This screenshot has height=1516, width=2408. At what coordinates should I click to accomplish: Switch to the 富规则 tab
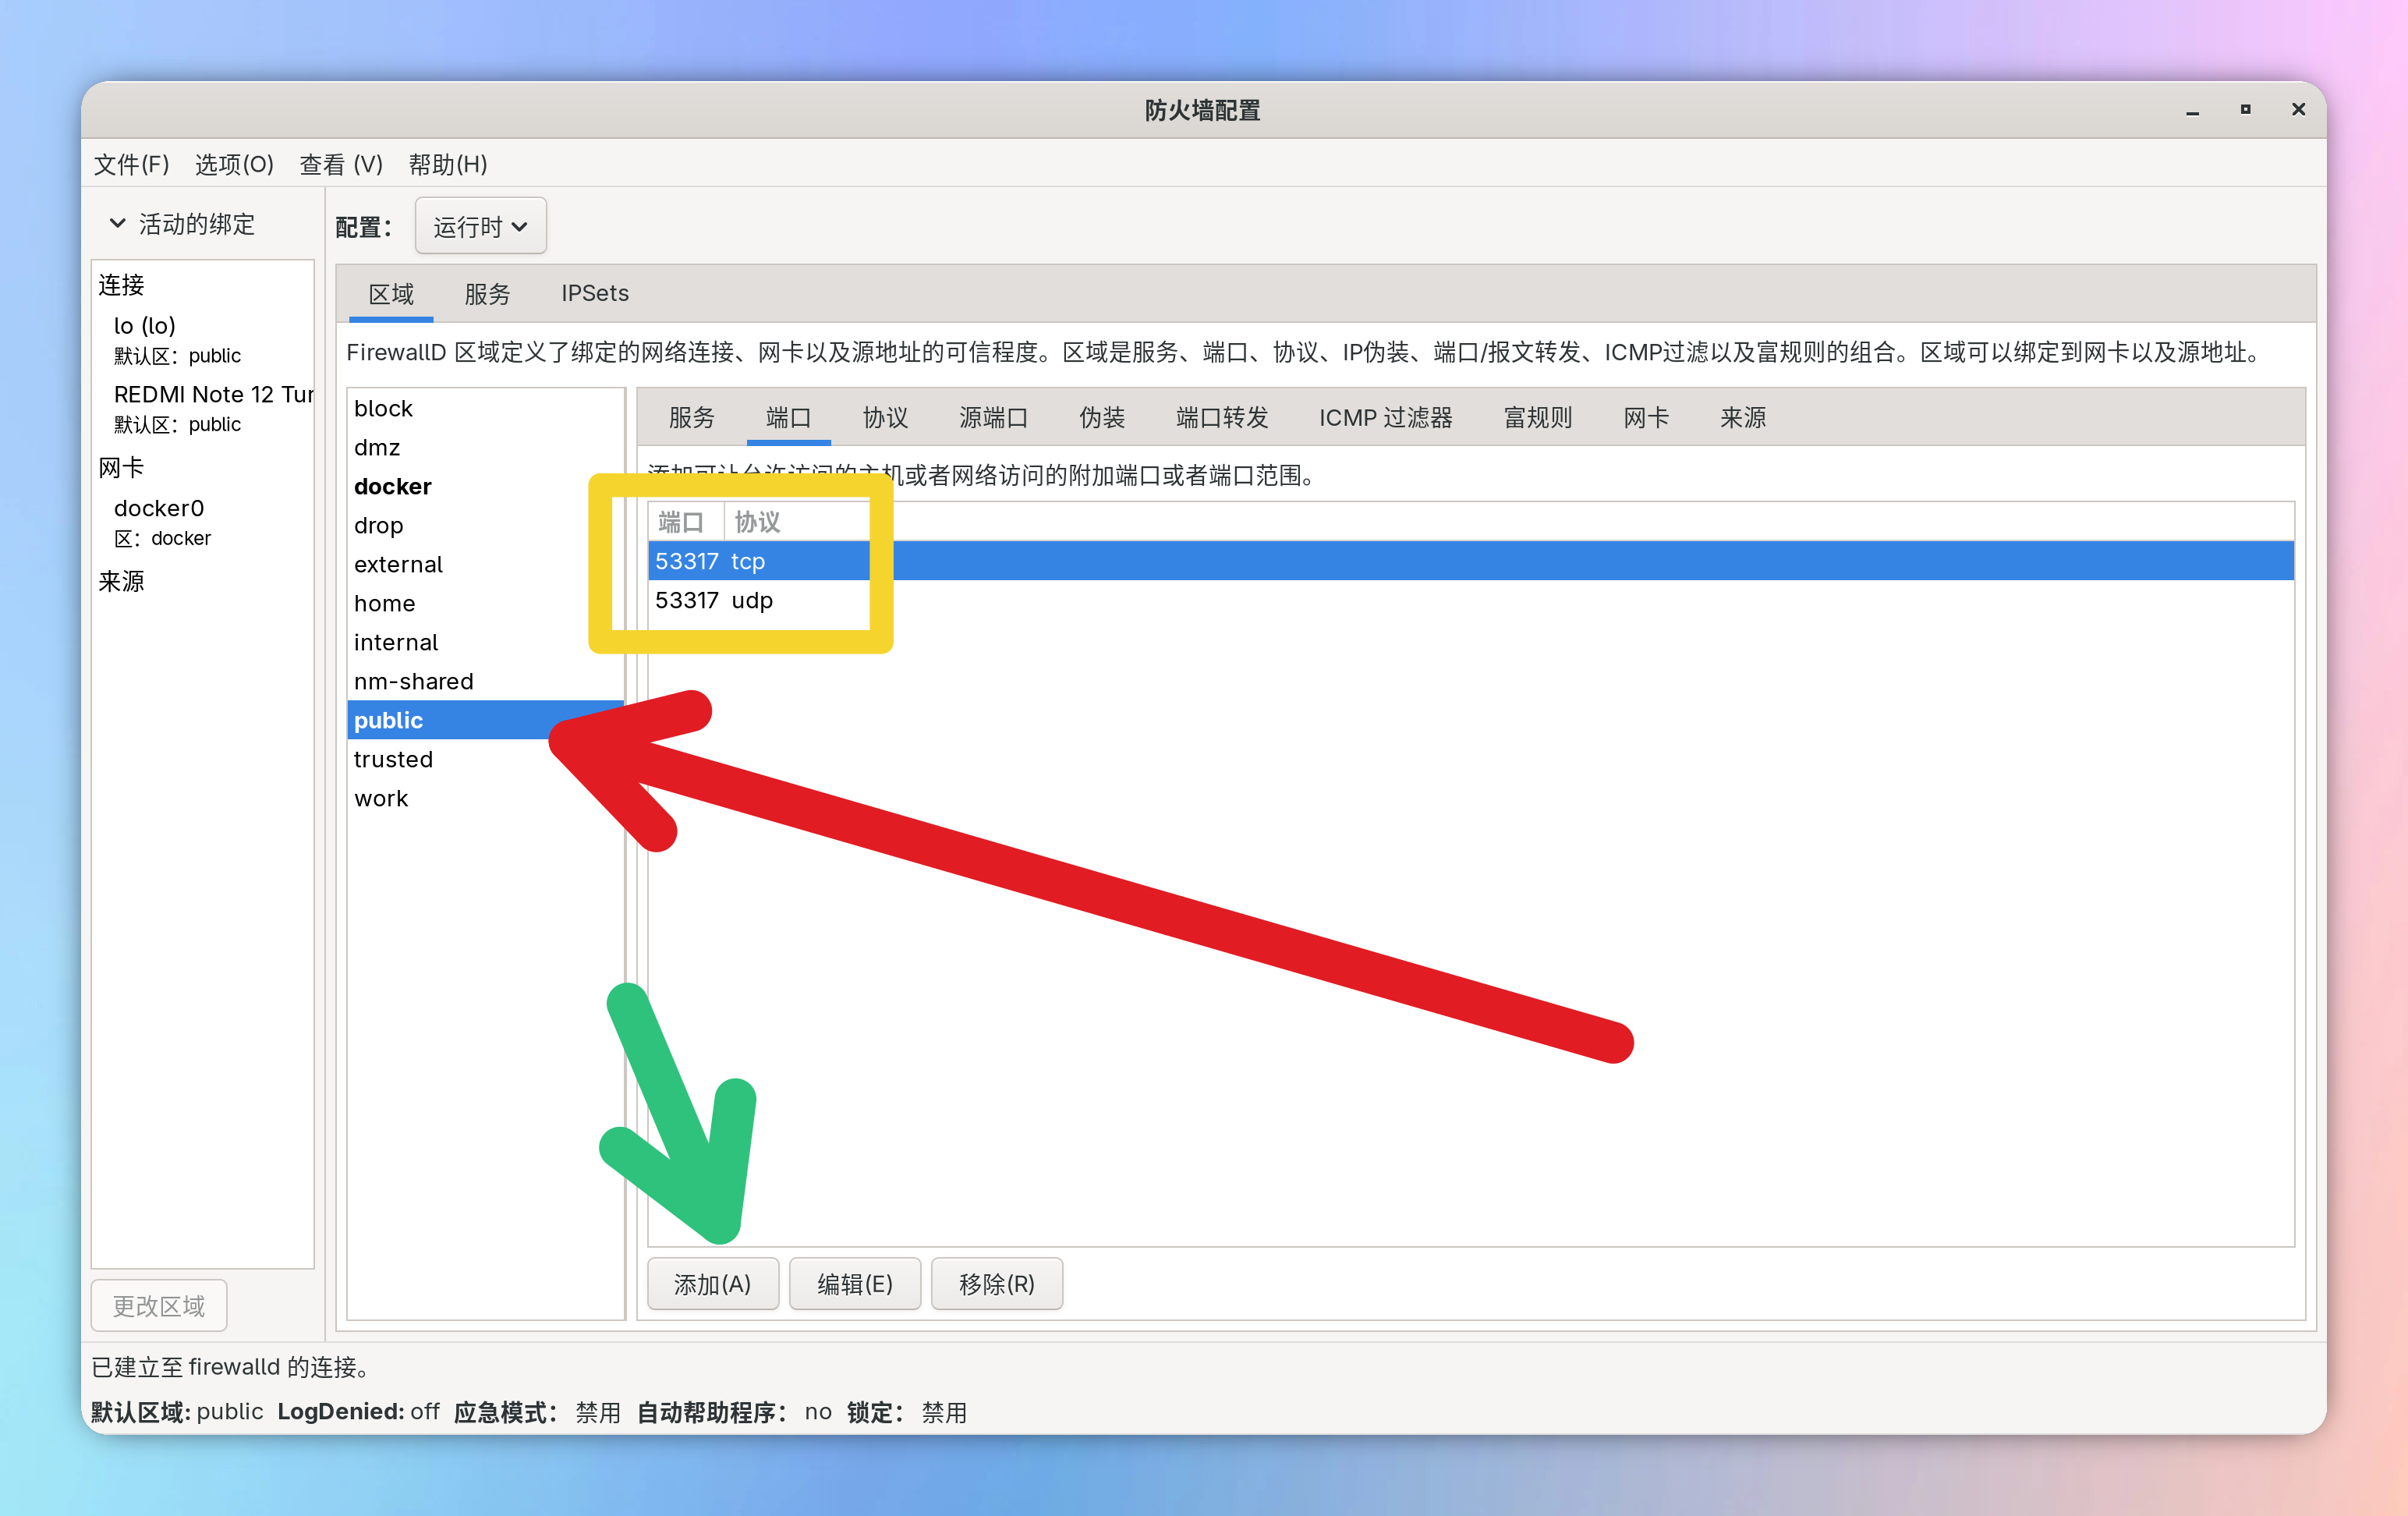[x=1537, y=418]
